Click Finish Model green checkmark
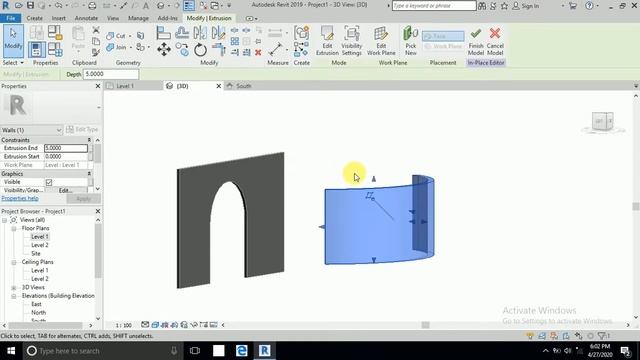The width and height of the screenshot is (640, 360). point(476,41)
